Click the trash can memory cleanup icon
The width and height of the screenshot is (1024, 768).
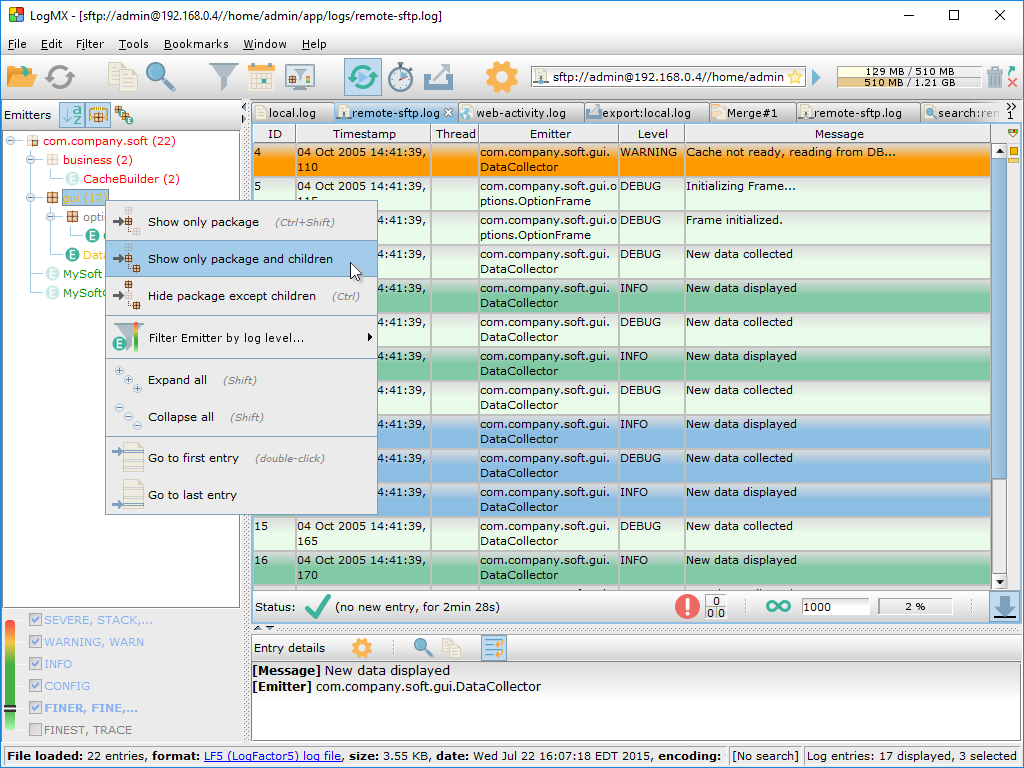[994, 77]
